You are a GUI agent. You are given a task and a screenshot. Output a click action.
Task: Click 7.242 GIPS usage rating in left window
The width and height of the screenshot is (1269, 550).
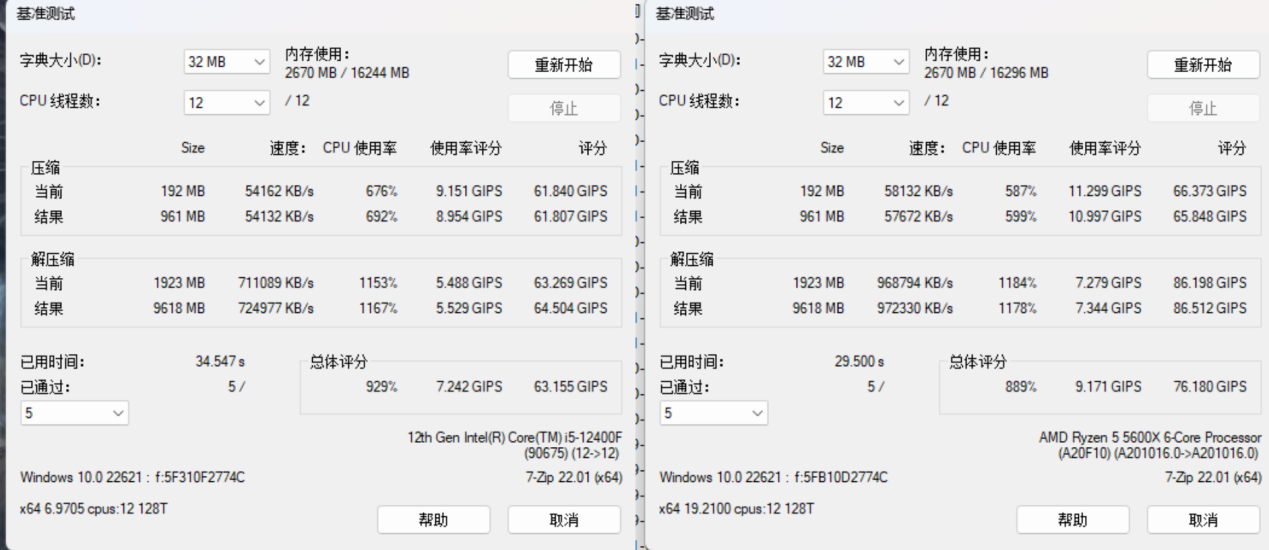click(468, 387)
